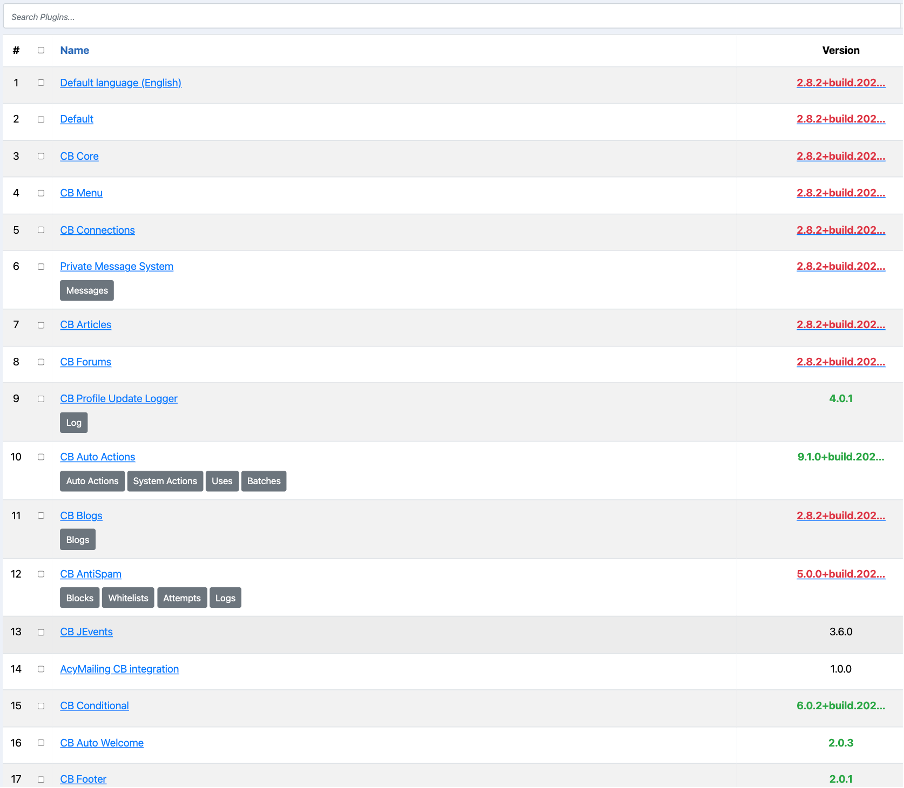Click the Whitelists button
Image resolution: width=904 pixels, height=788 pixels.
click(x=128, y=598)
